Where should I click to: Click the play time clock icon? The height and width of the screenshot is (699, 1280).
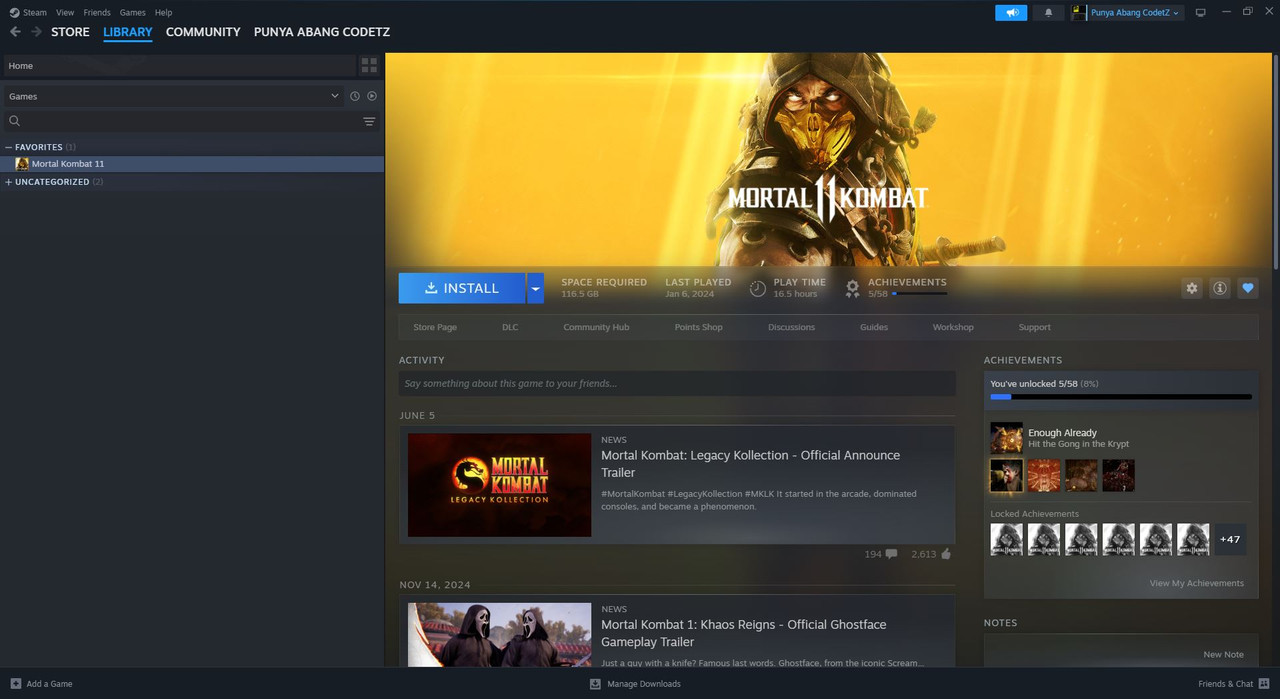coord(758,288)
